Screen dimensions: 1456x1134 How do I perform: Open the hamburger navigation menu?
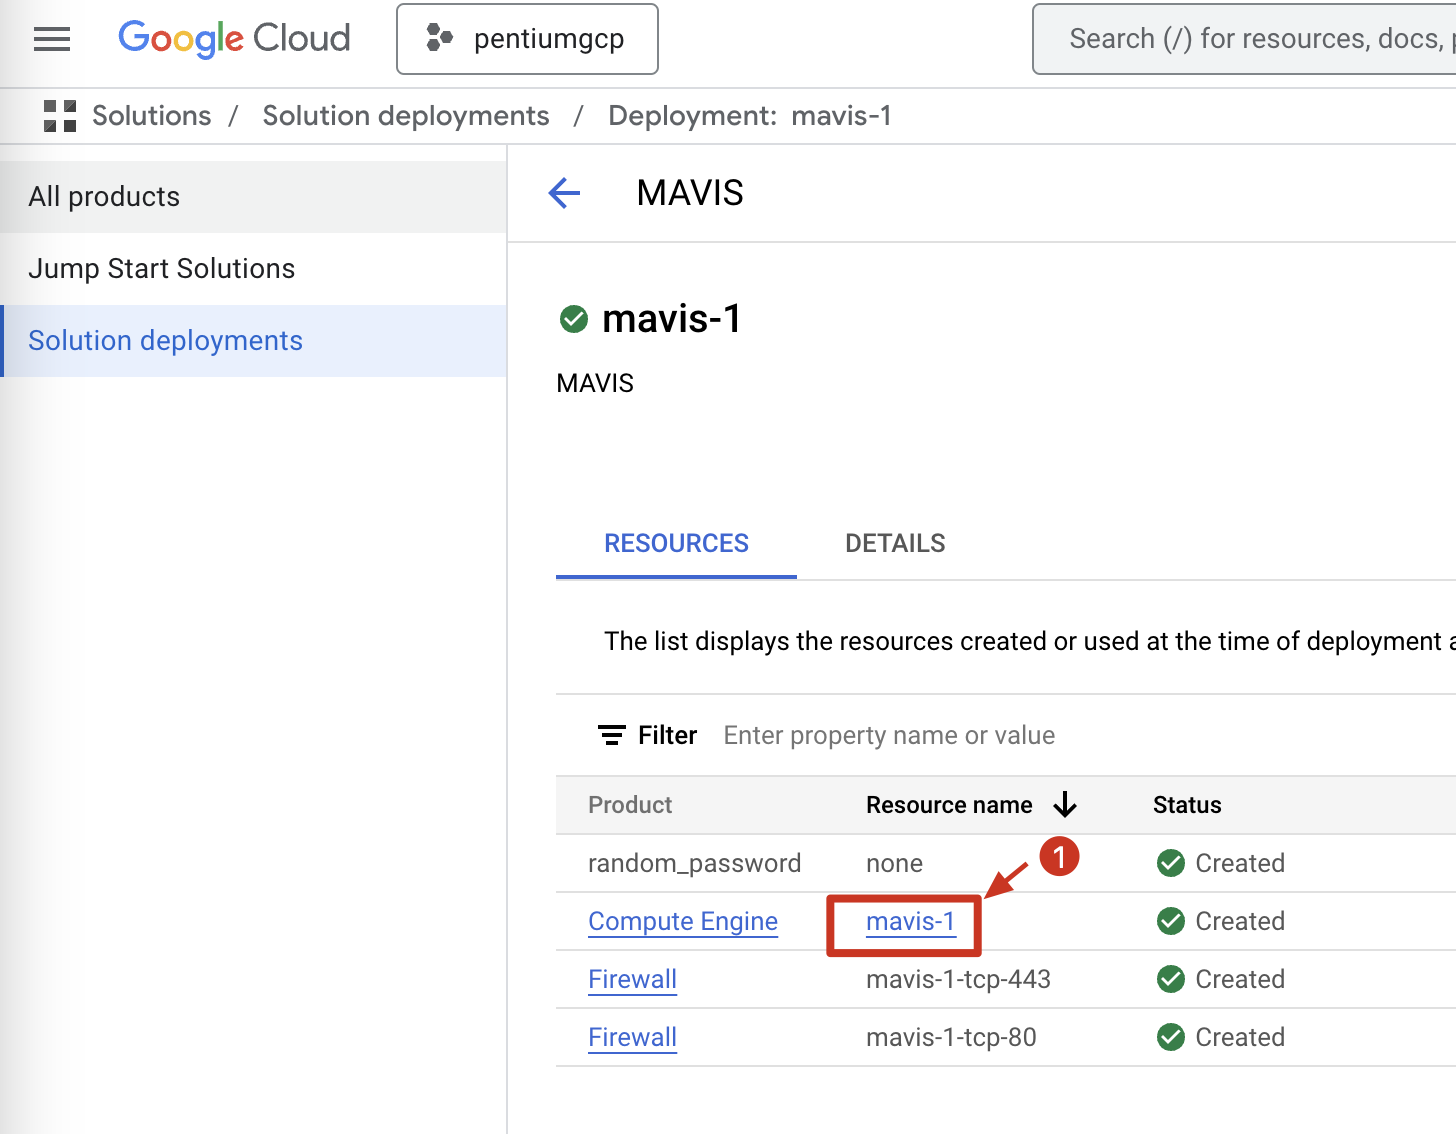pos(52,39)
